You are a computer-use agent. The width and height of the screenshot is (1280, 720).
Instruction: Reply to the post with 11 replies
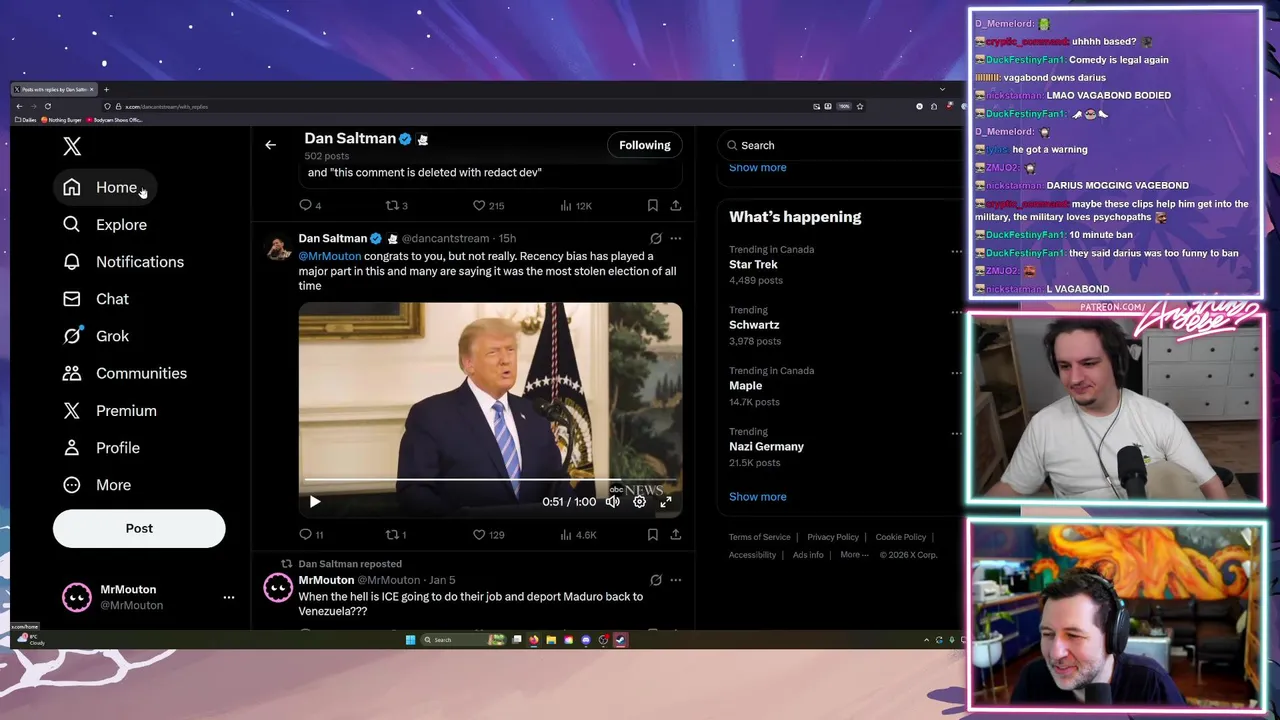point(311,535)
